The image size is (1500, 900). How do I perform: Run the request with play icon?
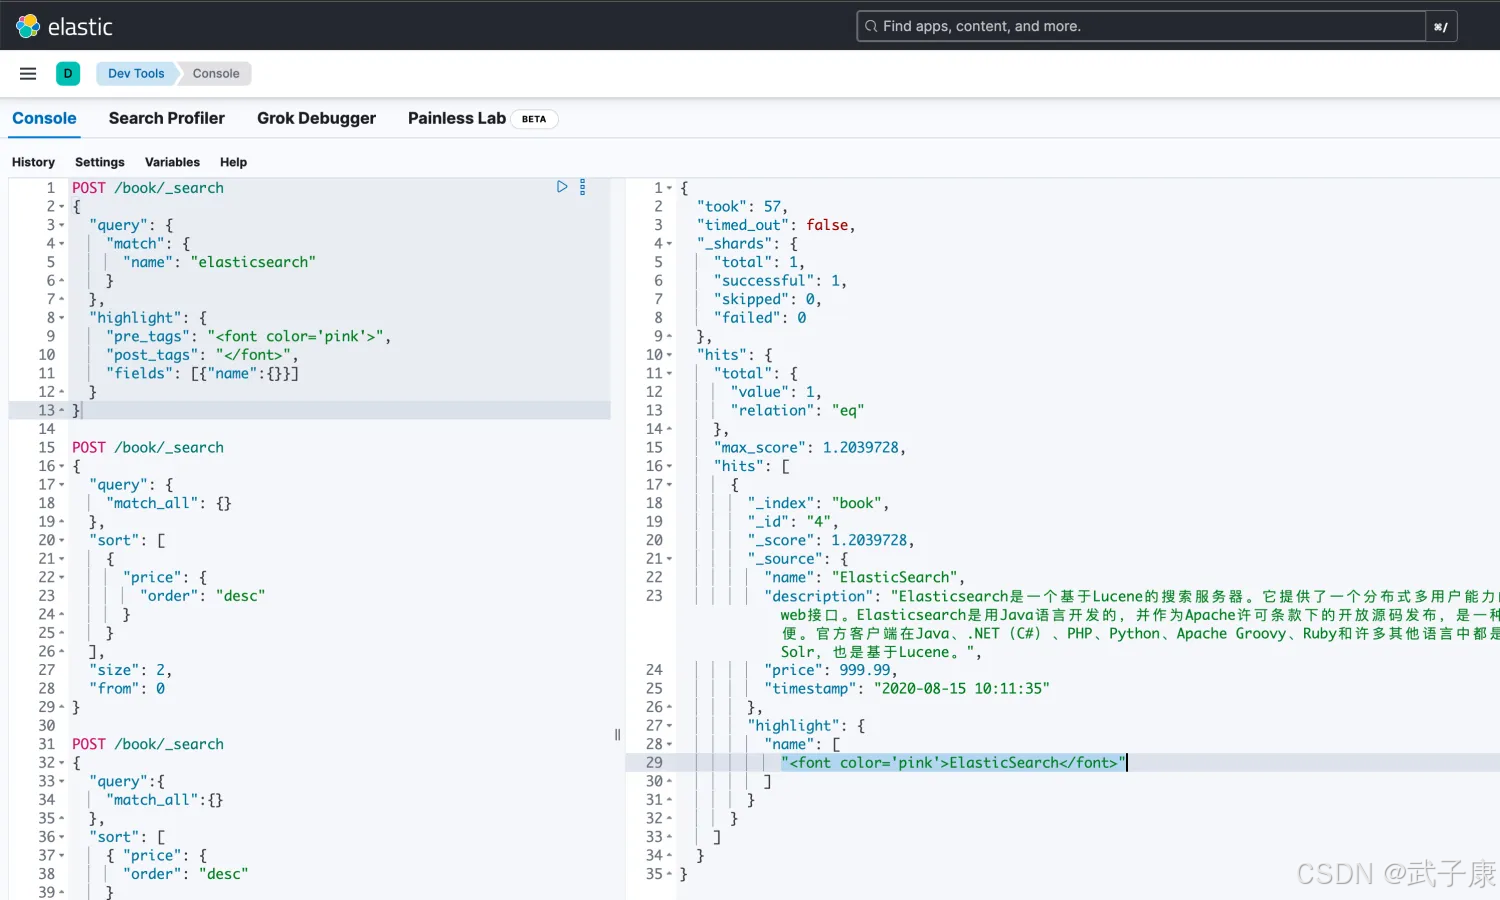[x=562, y=187]
